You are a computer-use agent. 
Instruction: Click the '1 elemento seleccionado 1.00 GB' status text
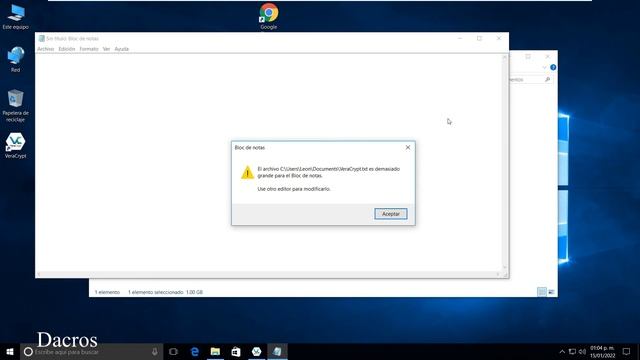pos(165,292)
